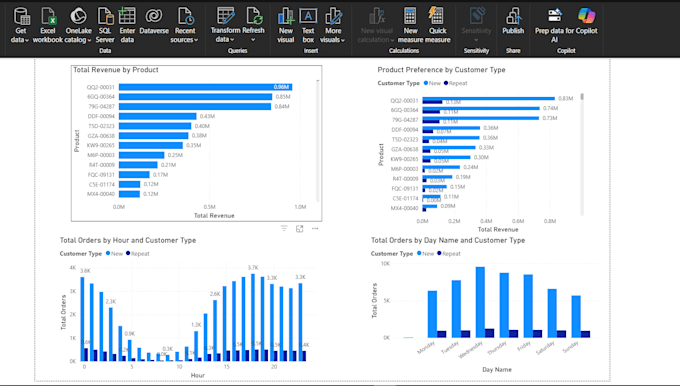680x386 pixels.
Task: Import from Excel workbook
Action: 48,25
